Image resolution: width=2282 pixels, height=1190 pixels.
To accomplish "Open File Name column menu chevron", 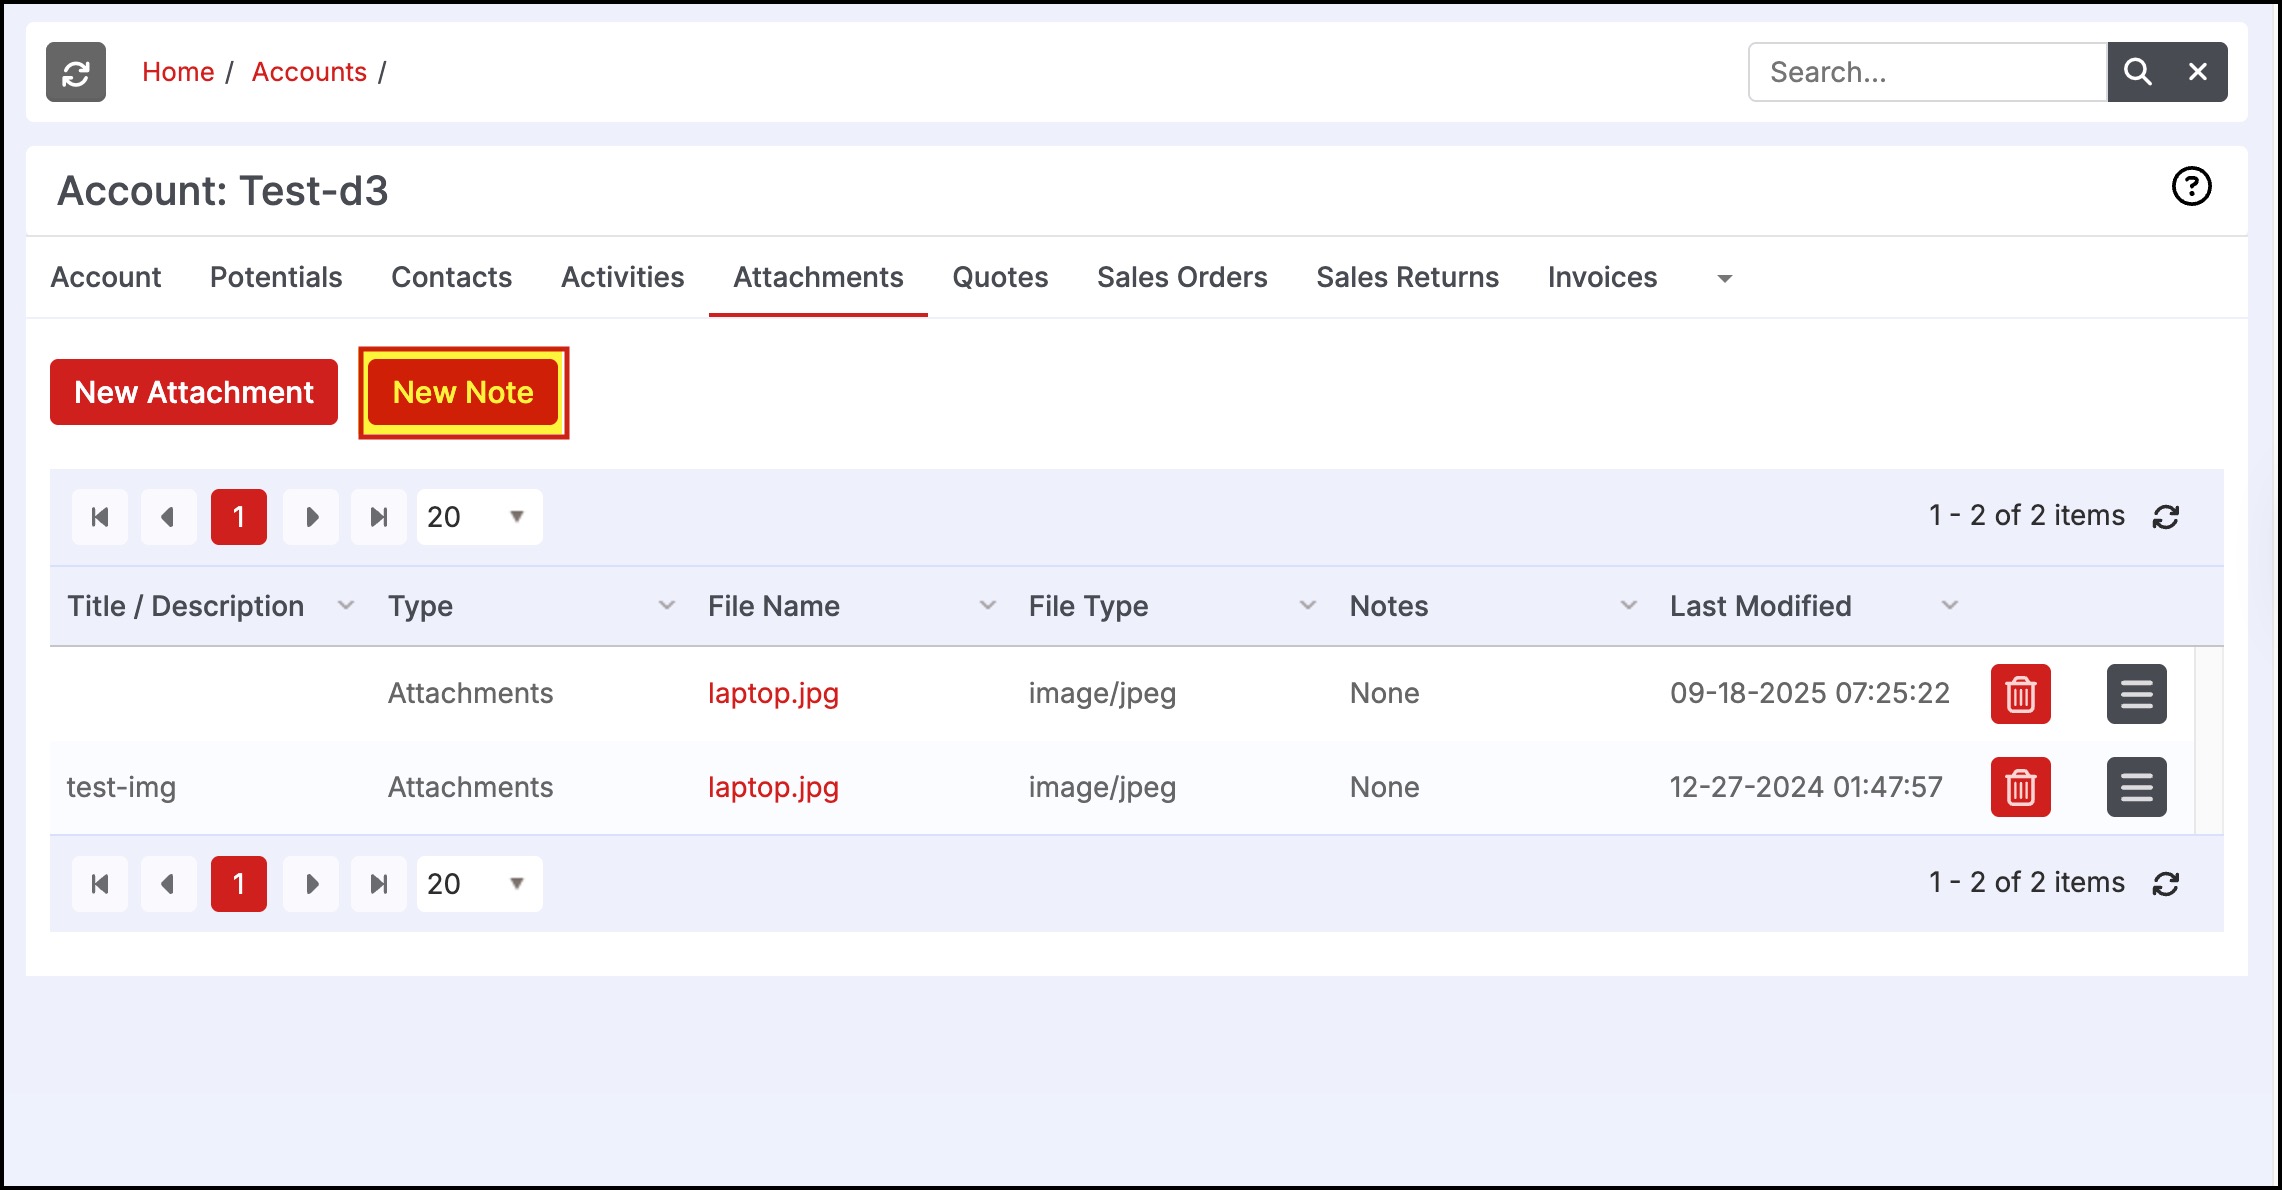I will point(987,606).
